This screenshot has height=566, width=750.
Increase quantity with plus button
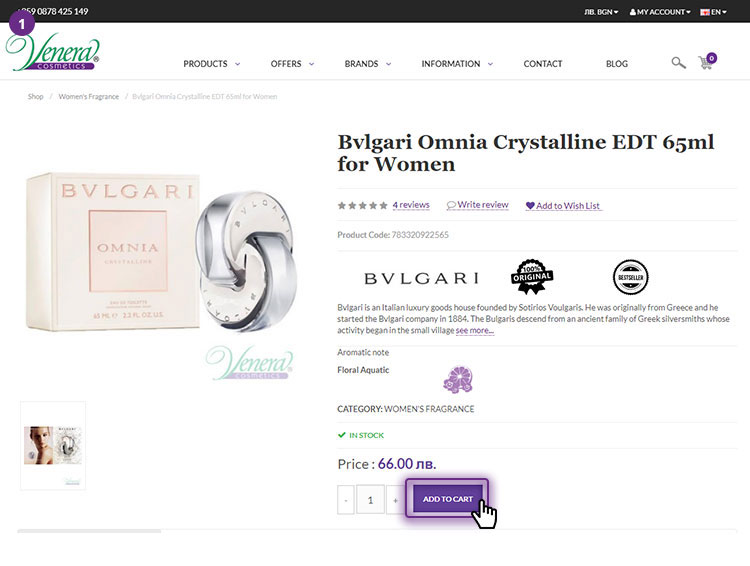[x=396, y=500]
